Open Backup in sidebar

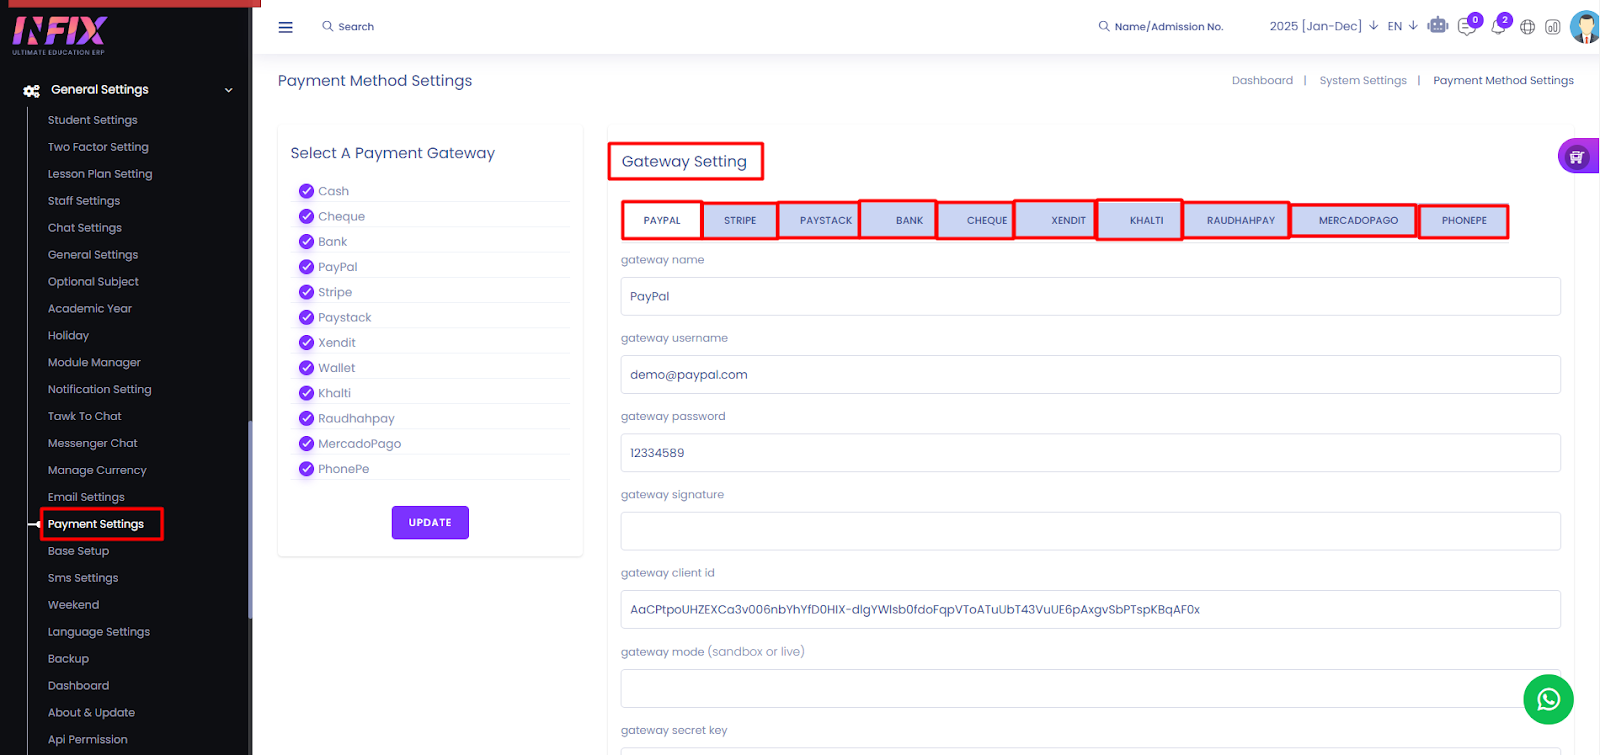(x=68, y=659)
